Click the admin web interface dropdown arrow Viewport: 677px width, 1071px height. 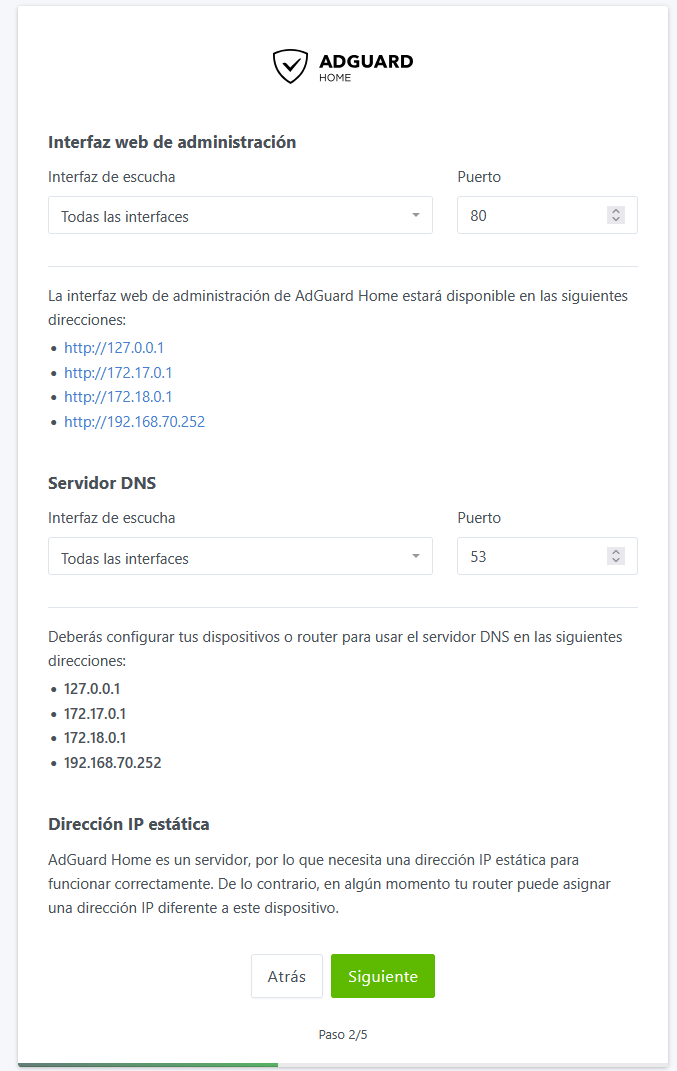[x=416, y=216]
